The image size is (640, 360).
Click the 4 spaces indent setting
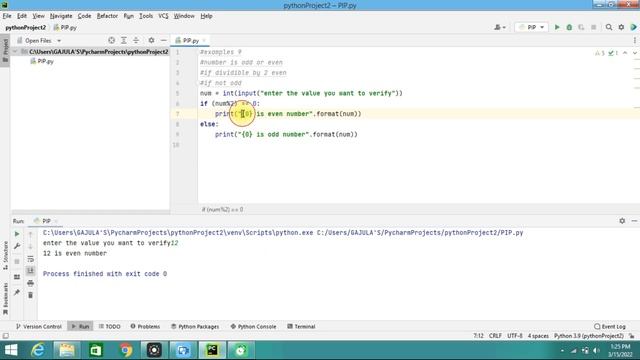[x=538, y=336]
